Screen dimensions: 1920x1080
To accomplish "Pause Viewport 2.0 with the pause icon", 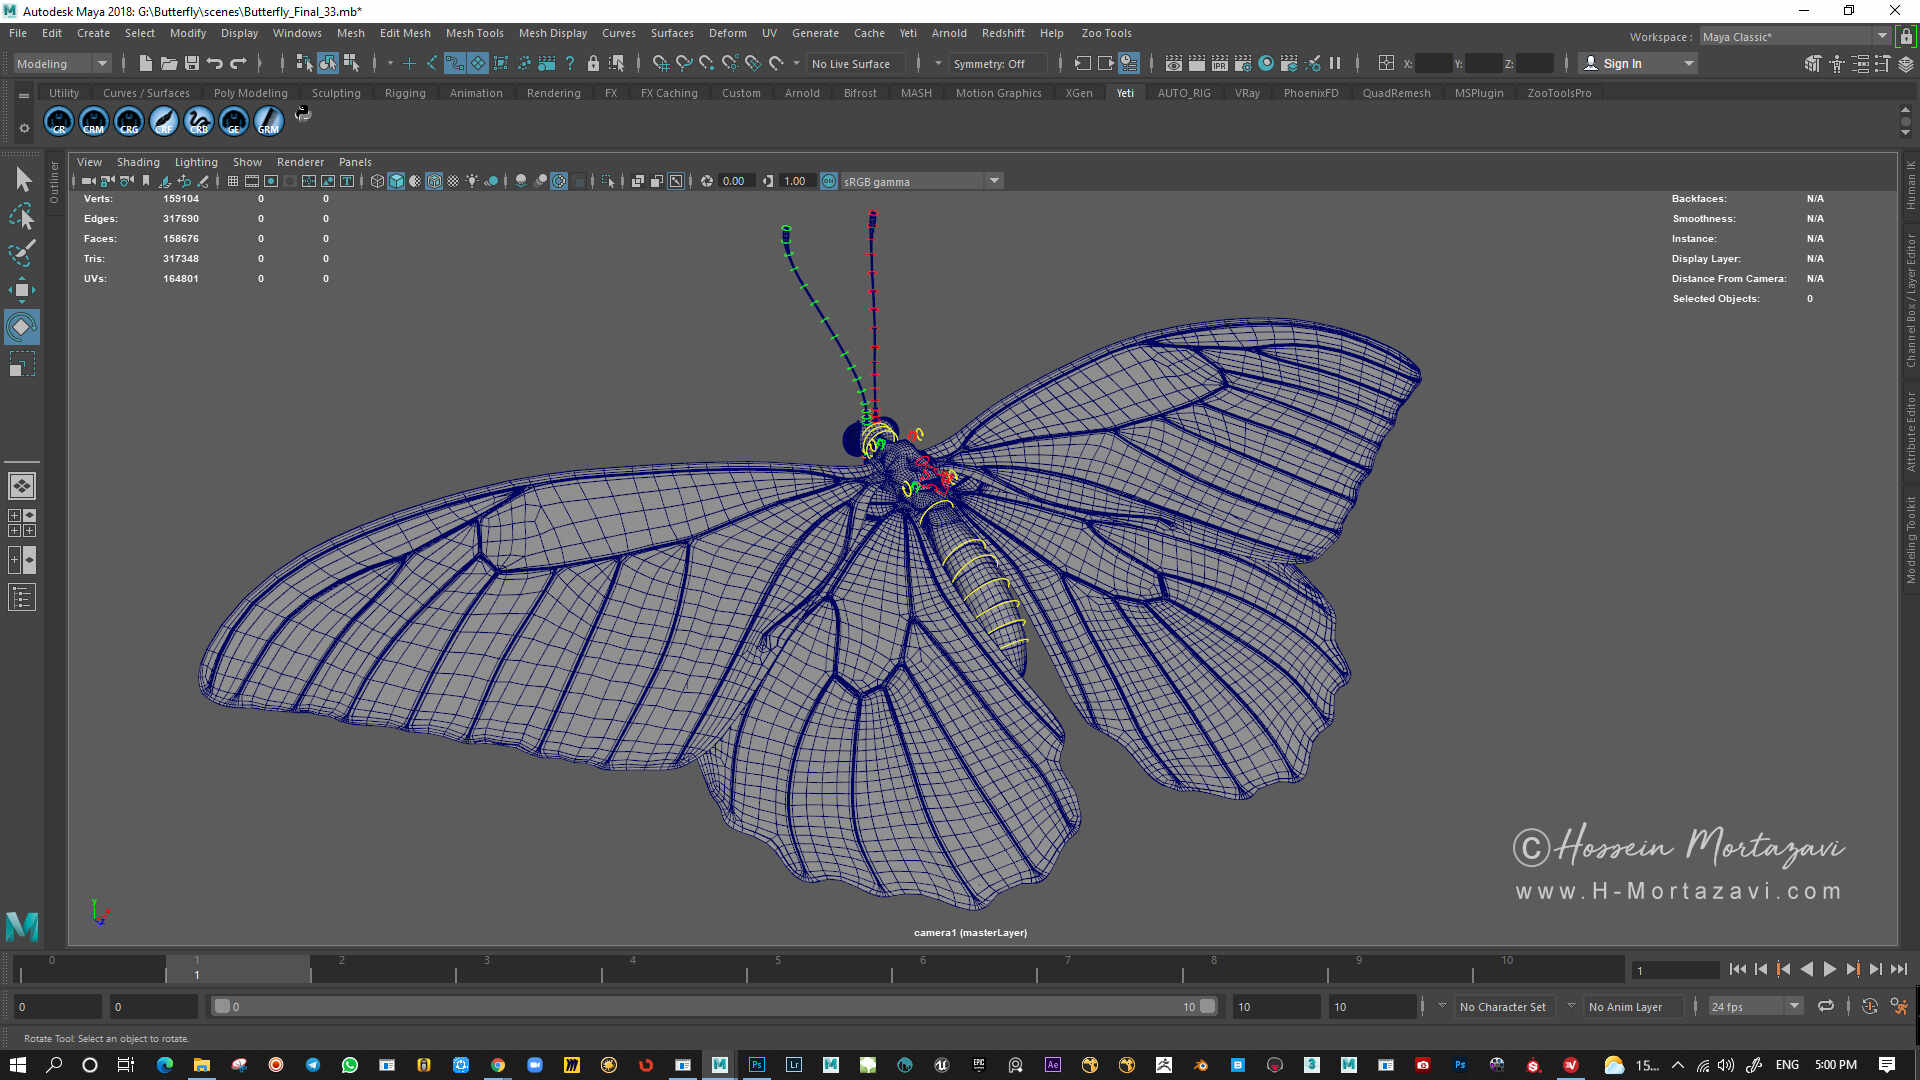I will click(1335, 63).
